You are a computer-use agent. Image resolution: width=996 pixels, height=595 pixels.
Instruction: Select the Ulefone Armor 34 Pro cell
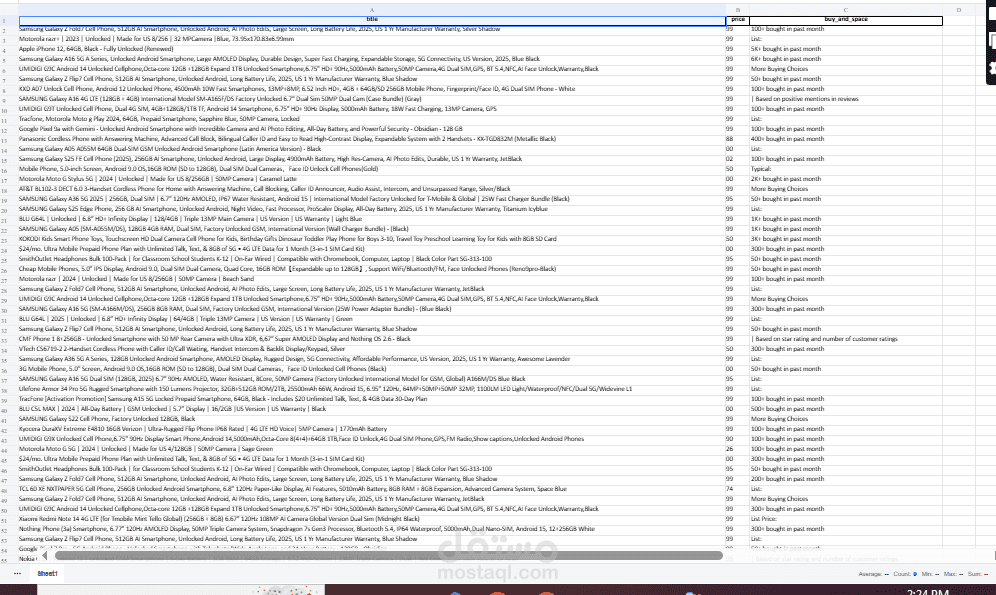[x=372, y=389]
